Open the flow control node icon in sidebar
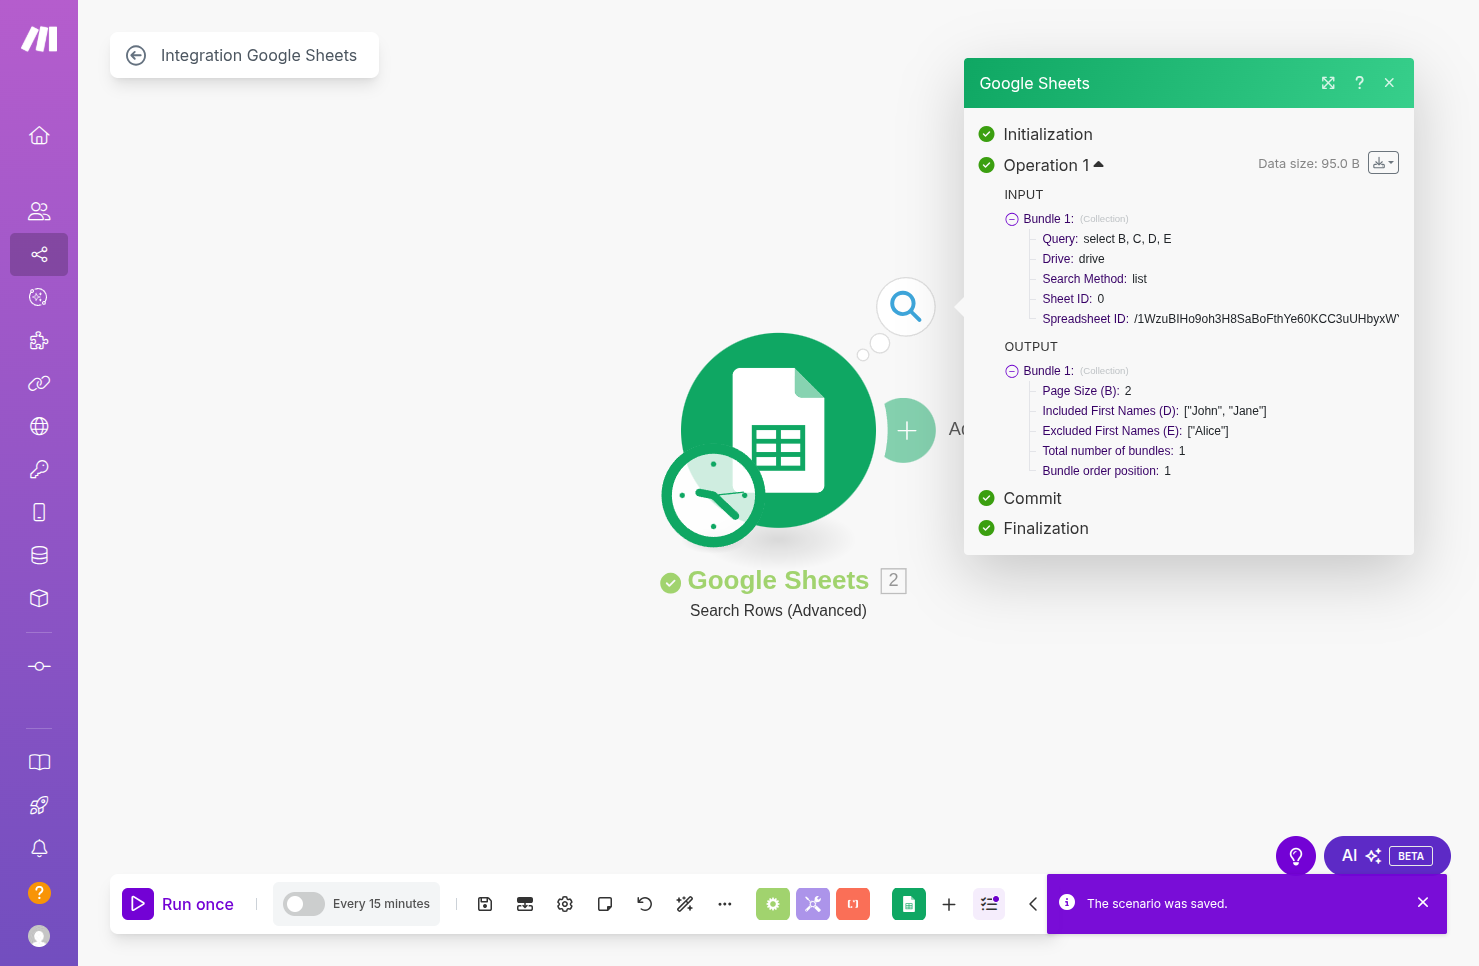The height and width of the screenshot is (966, 1479). coord(39,666)
